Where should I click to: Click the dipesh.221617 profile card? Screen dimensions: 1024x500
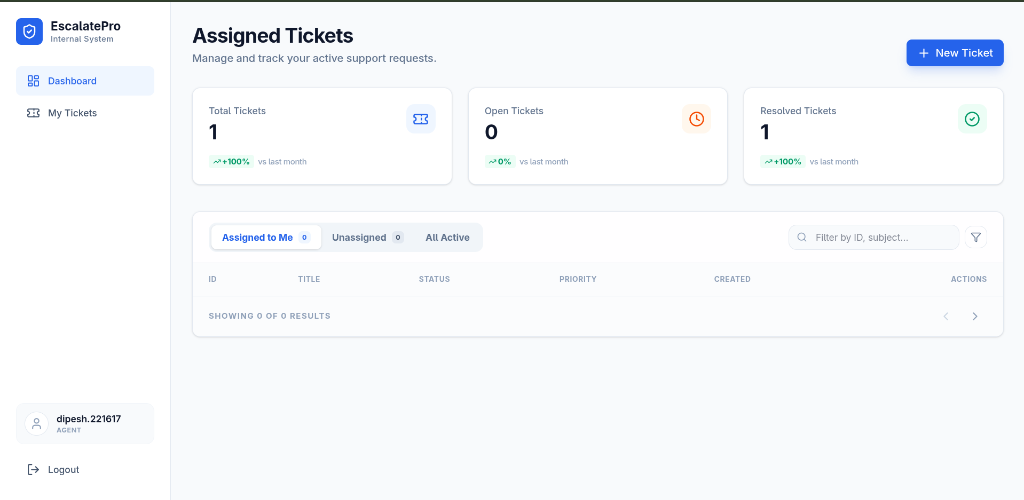coord(85,423)
